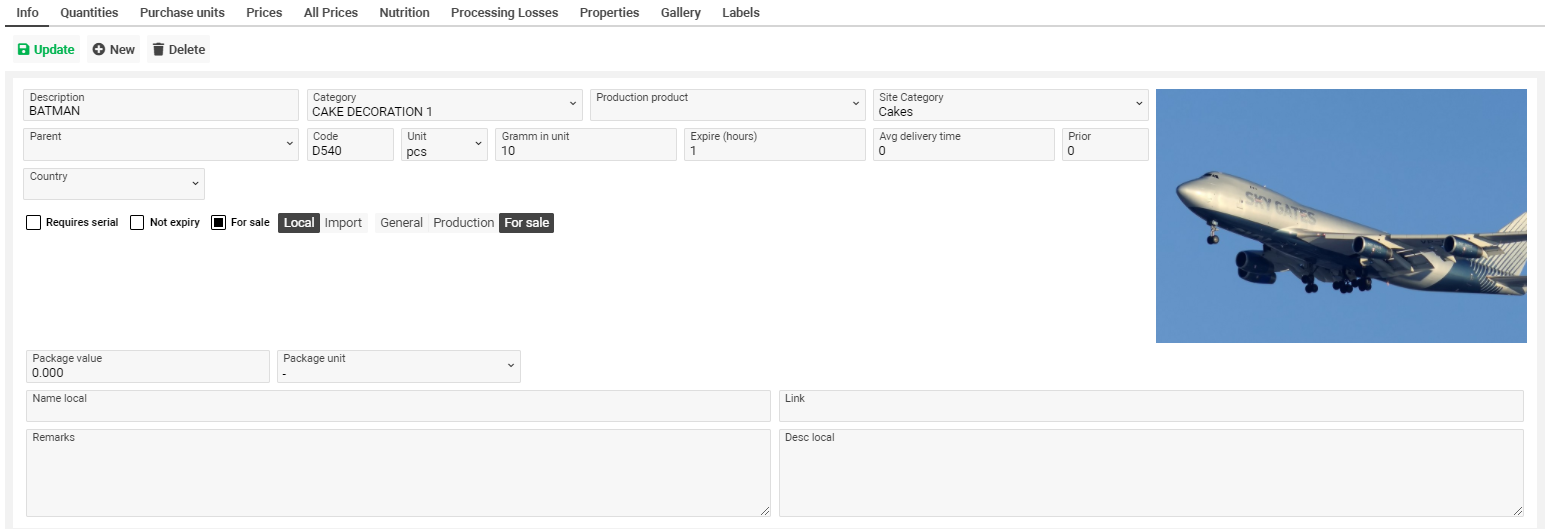Select the Production type button
1546x529 pixels.
(463, 223)
